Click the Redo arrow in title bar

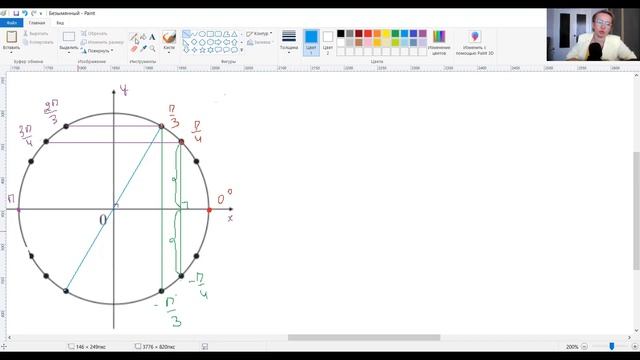(x=33, y=13)
